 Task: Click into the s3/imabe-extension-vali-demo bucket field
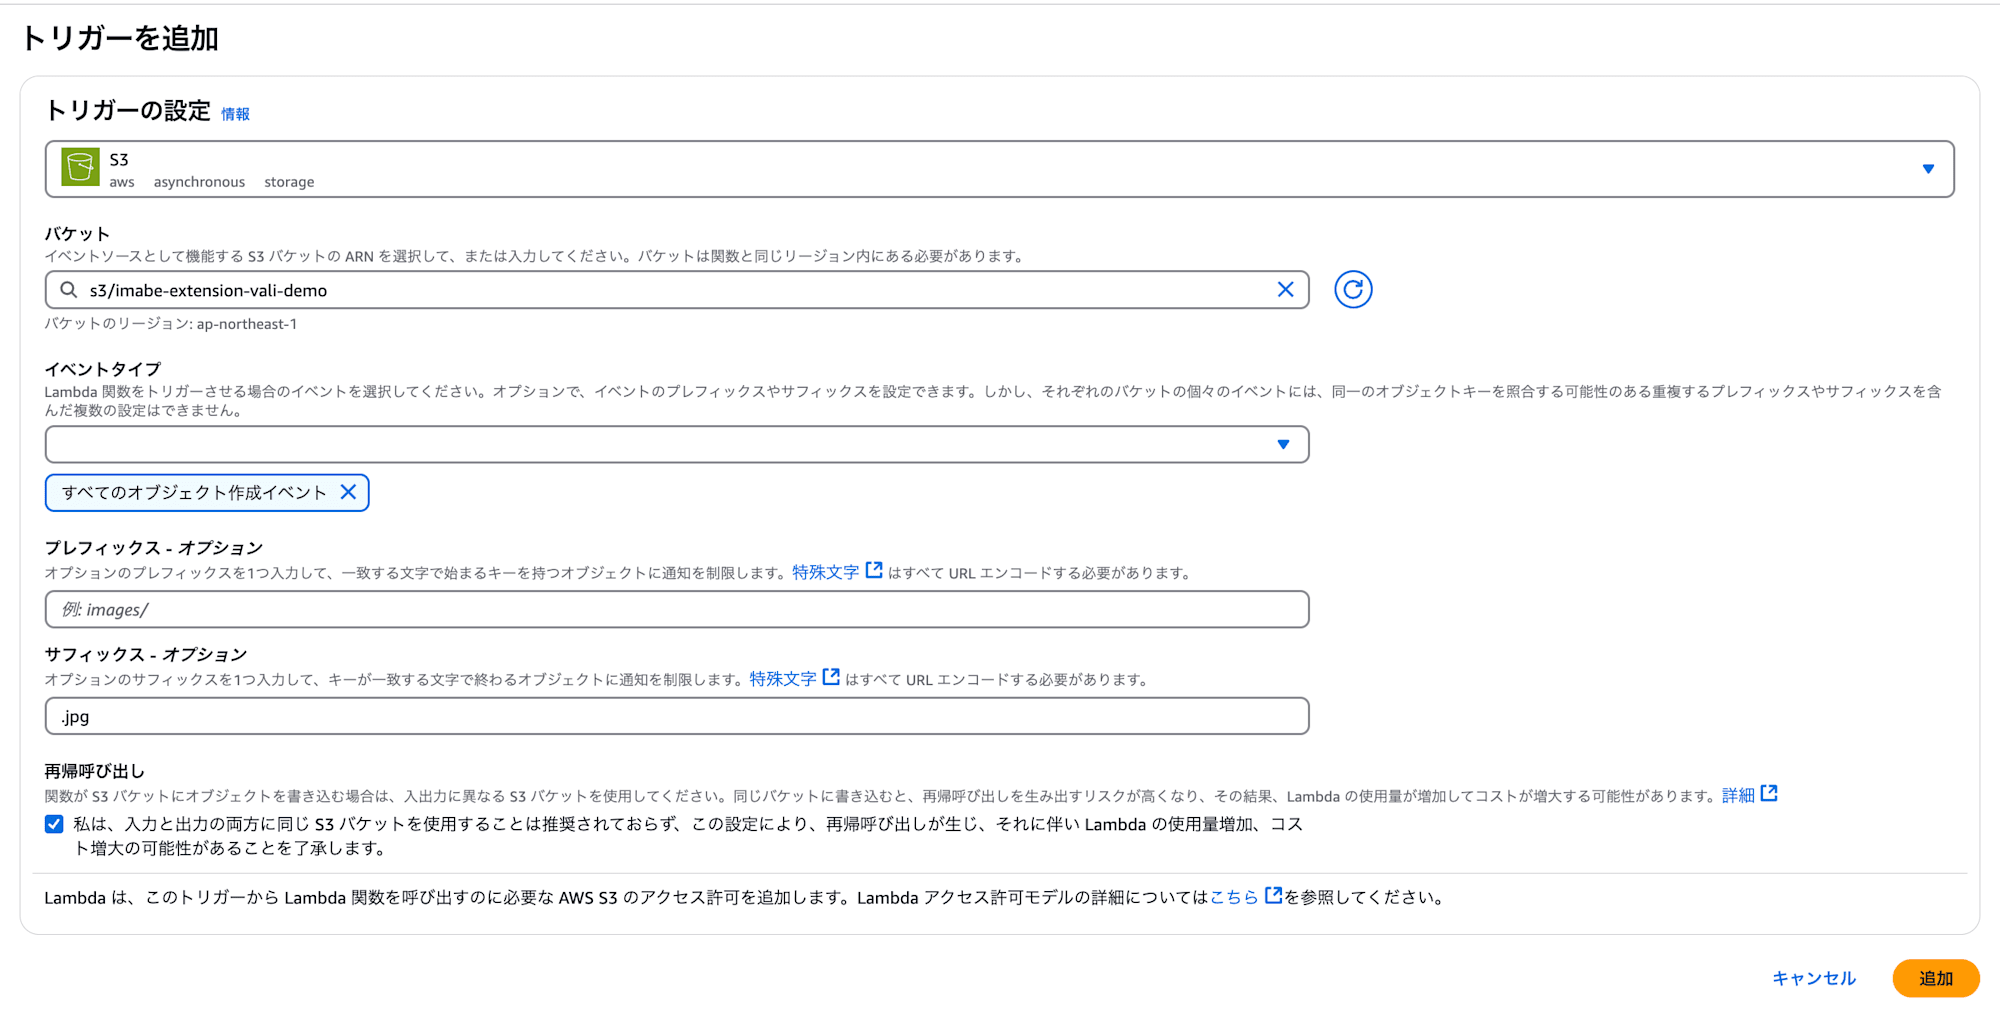coord(677,290)
